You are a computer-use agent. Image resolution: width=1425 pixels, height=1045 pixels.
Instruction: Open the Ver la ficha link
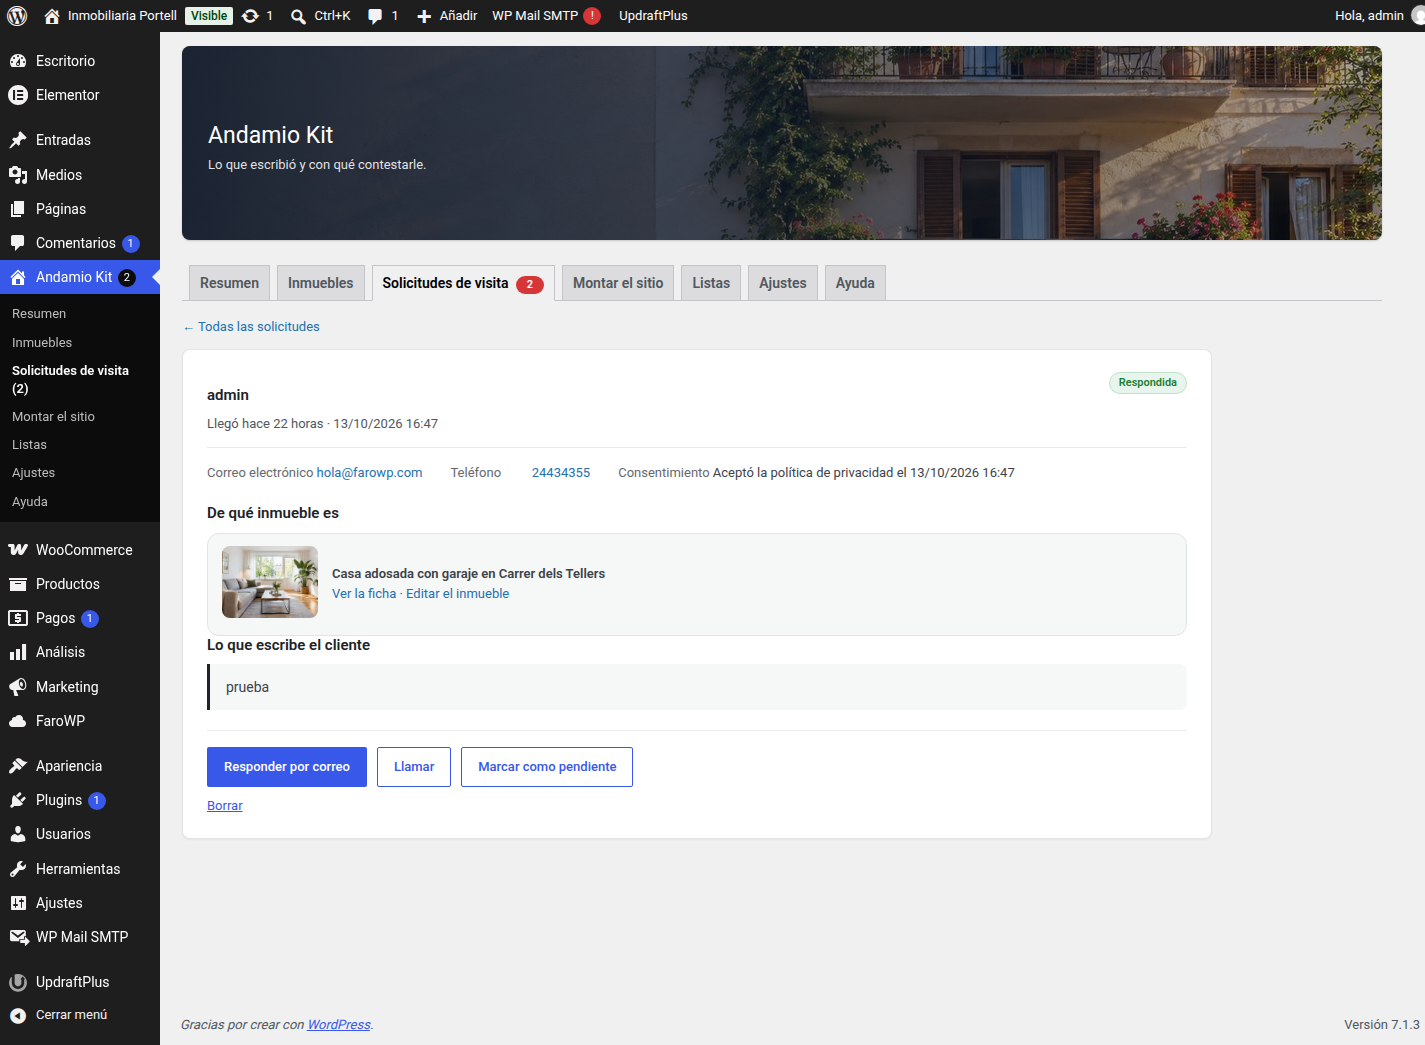tap(364, 594)
